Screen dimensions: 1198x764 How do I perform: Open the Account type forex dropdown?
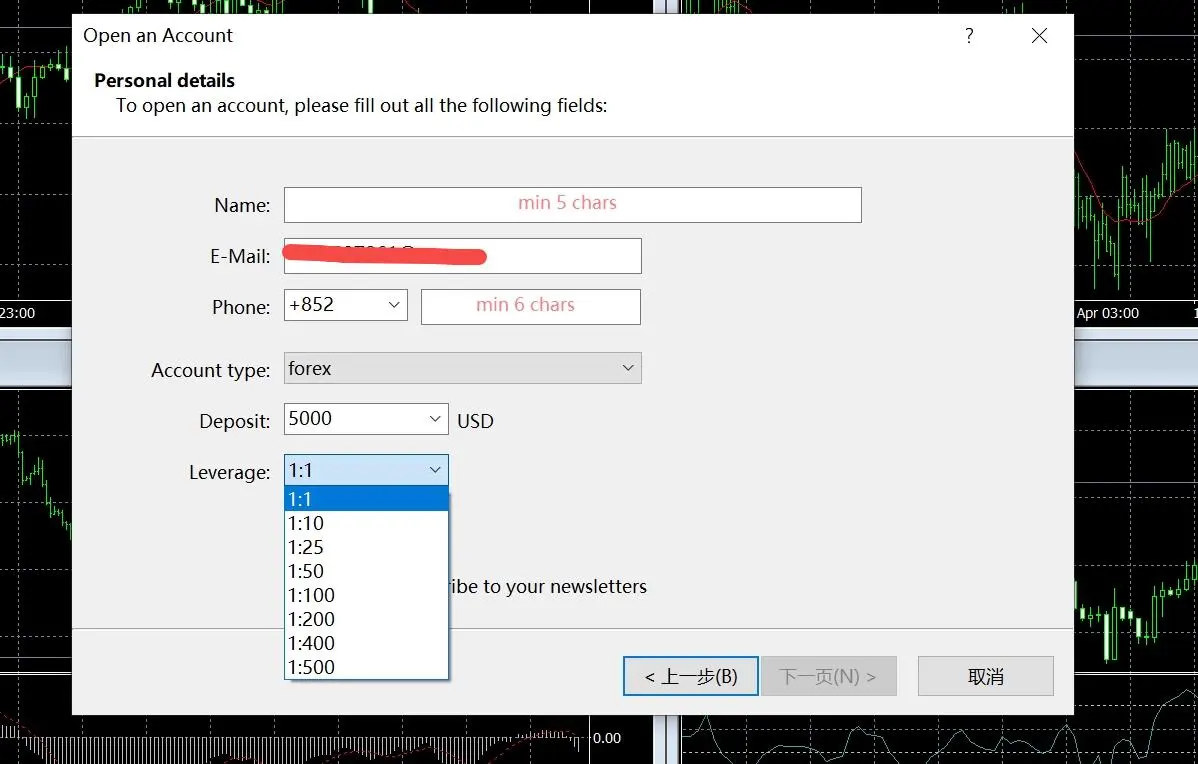pyautogui.click(x=462, y=368)
